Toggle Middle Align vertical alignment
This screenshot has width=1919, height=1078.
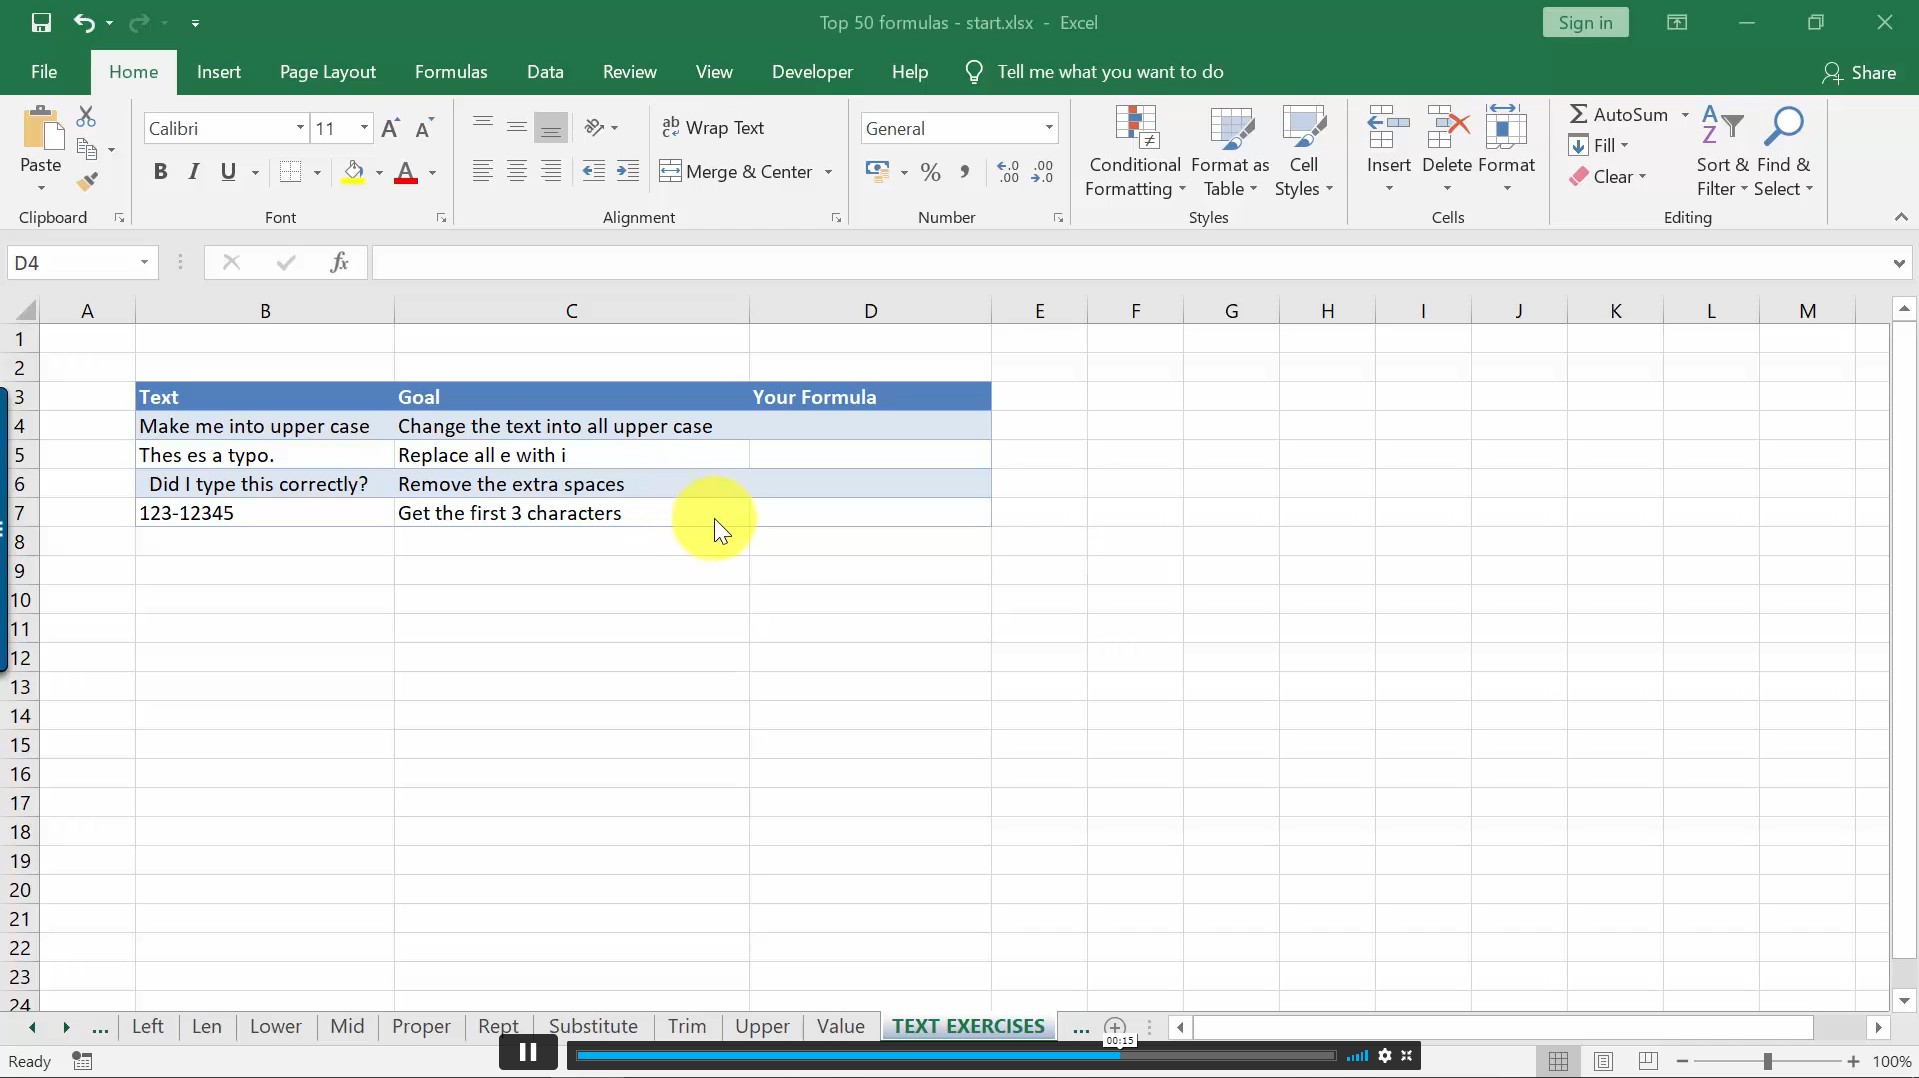517,127
